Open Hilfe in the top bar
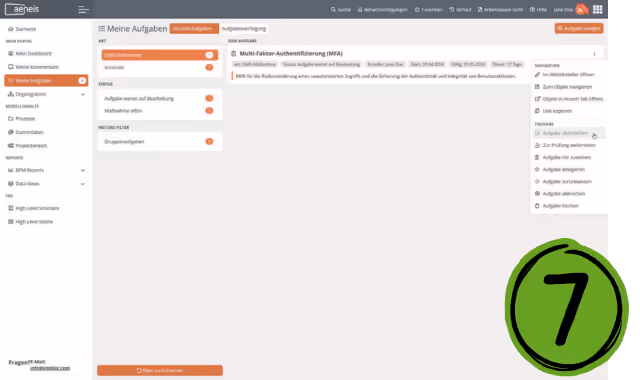The height and width of the screenshot is (380, 640). point(538,9)
